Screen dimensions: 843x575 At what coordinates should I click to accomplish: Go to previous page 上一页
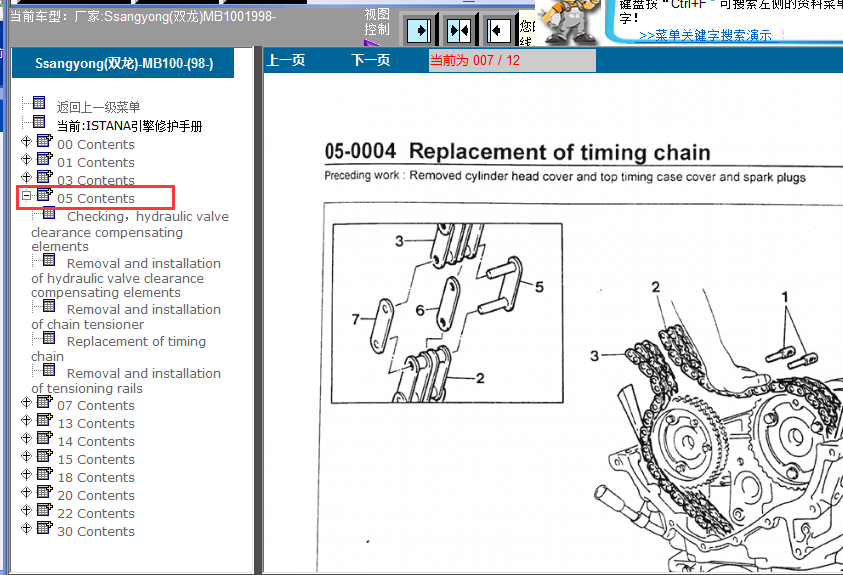286,60
